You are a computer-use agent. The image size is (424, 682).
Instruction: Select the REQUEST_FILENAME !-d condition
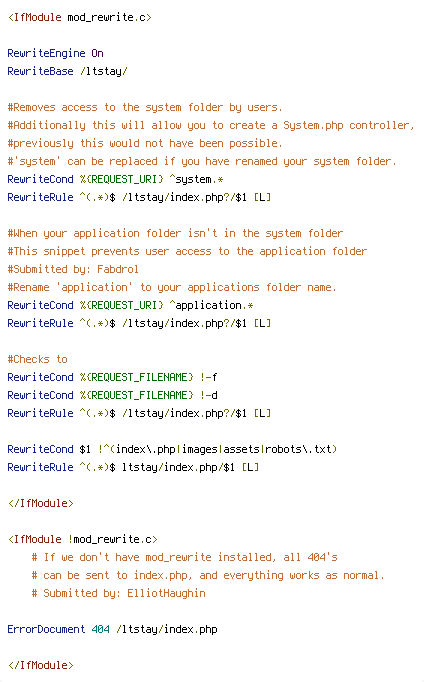[112, 395]
